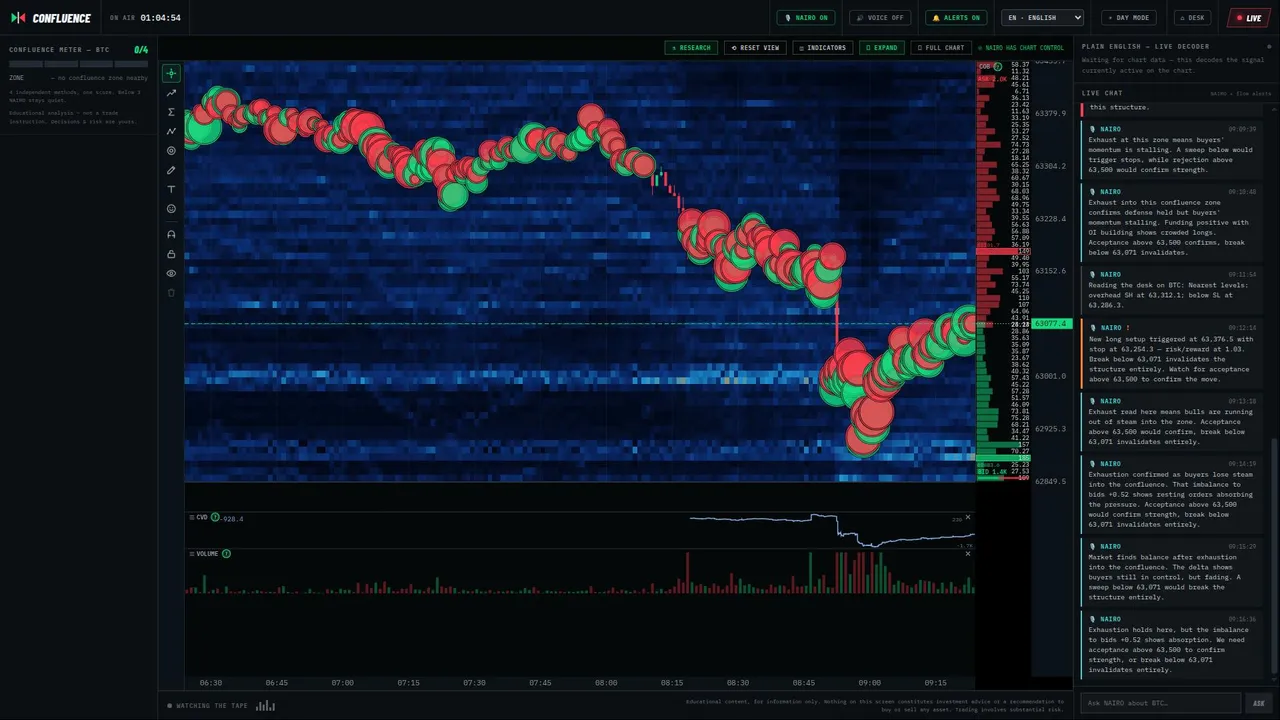Click the LIVE indicator button
Screen dimensions: 1280x720
[x=1249, y=18]
